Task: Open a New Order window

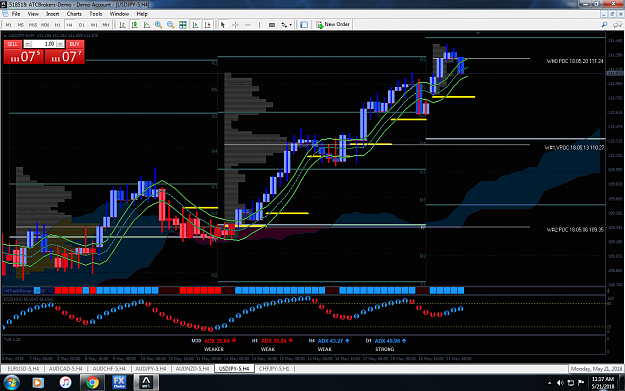Action: pyautogui.click(x=333, y=24)
